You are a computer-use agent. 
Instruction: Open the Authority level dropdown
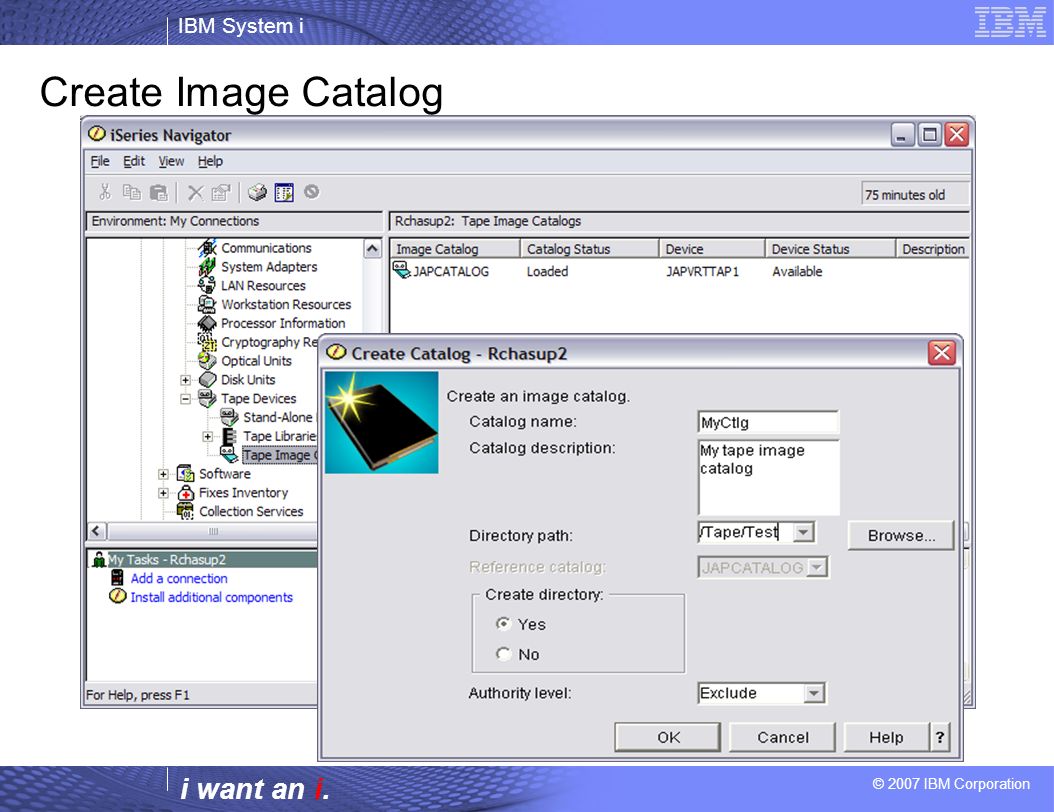[814, 693]
